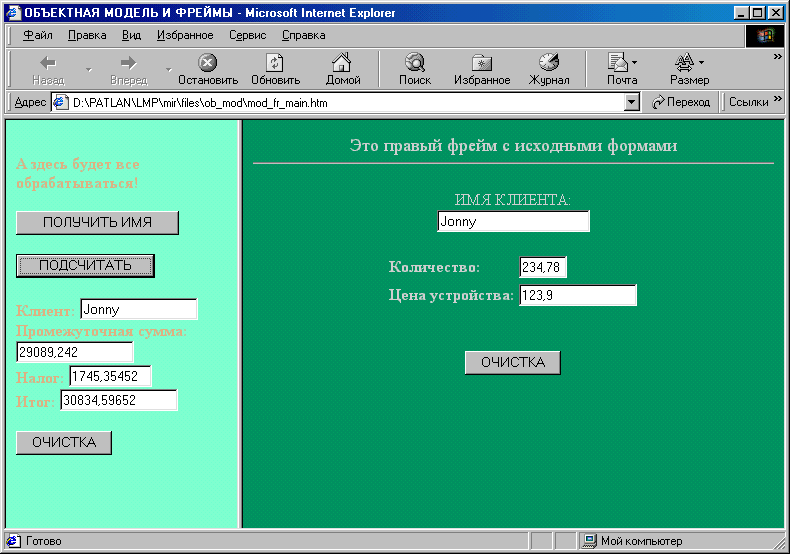Viewport: 790px width, 554px height.
Task: Click the Переход go button
Action: [x=680, y=102]
